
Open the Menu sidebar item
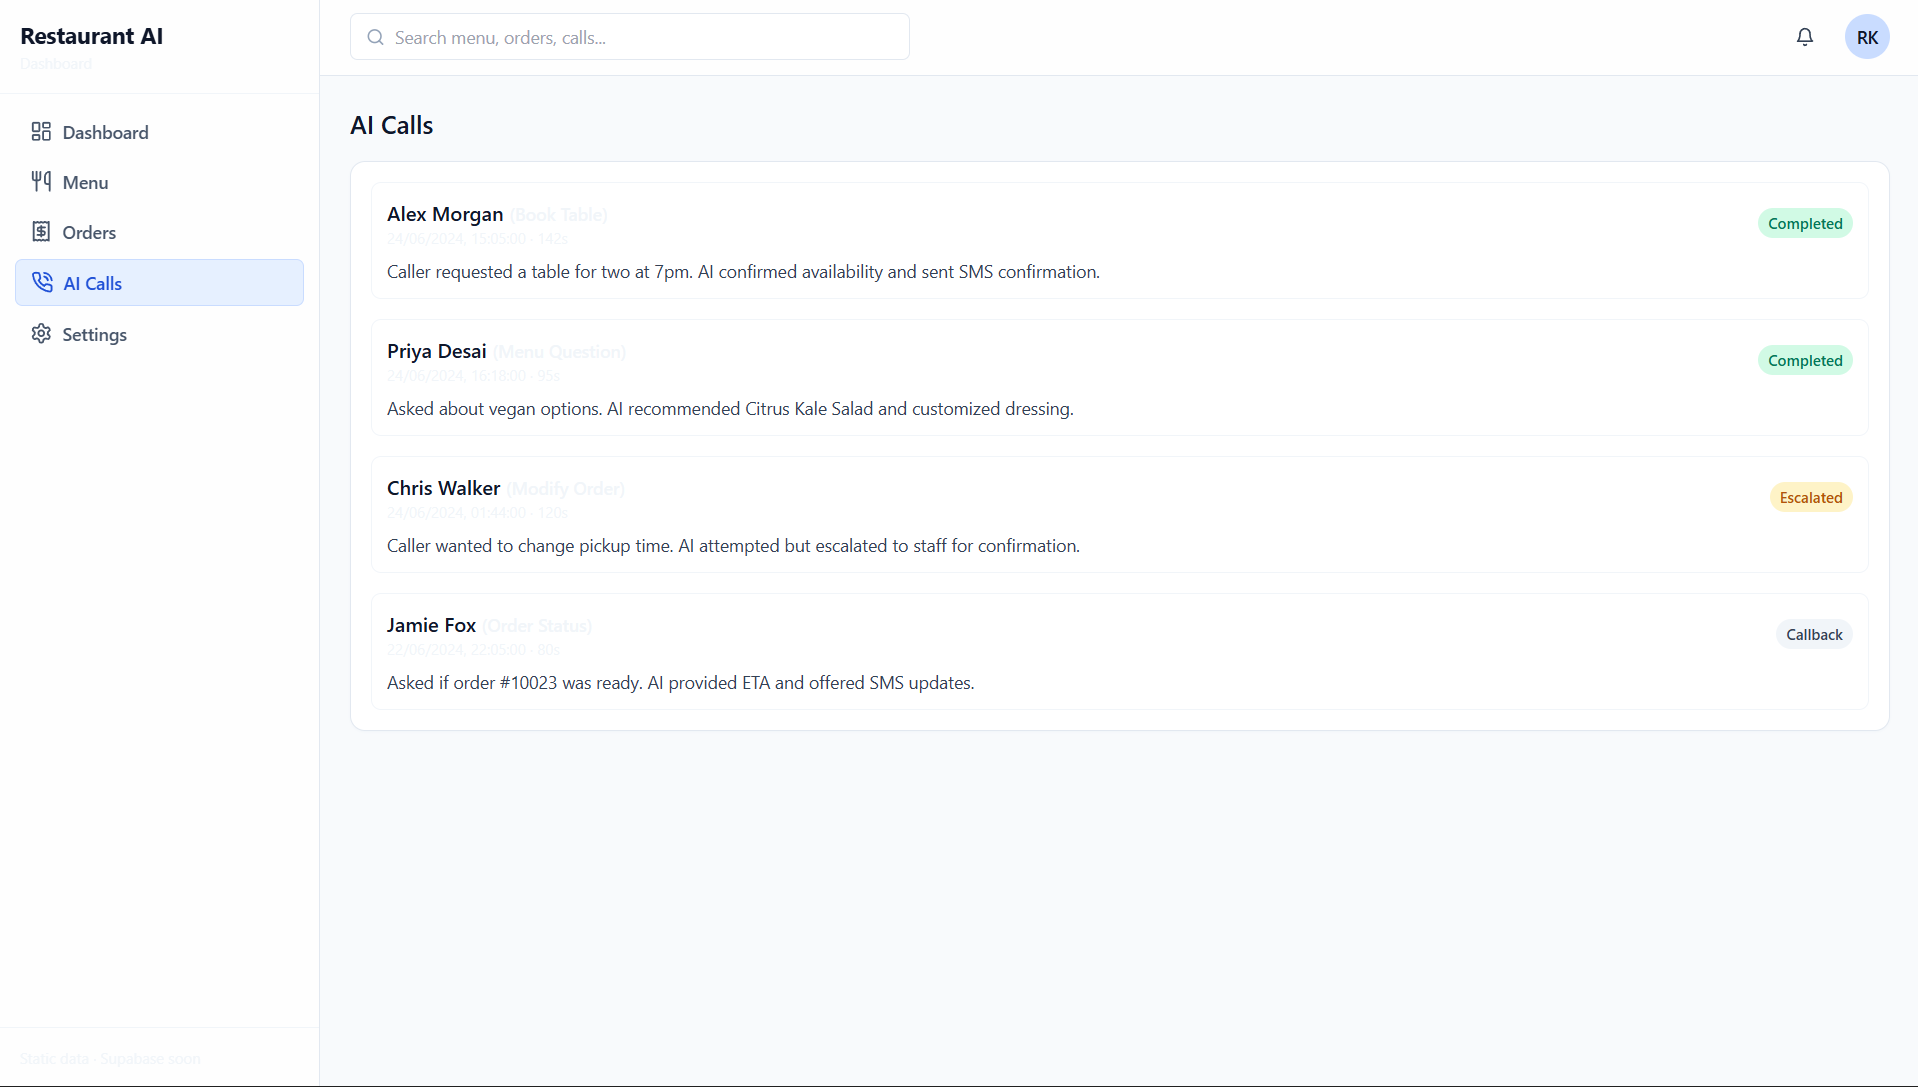click(x=85, y=182)
